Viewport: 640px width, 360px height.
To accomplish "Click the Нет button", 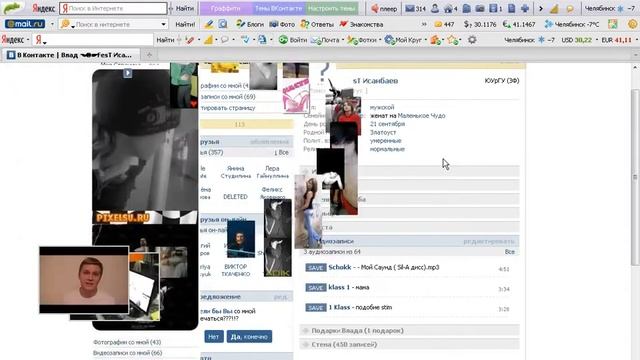I will tap(213, 337).
